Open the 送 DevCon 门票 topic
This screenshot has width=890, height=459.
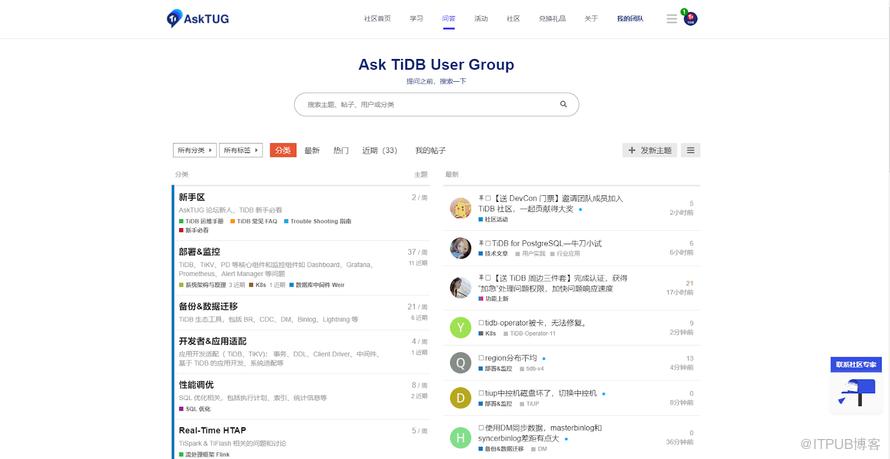pos(551,204)
